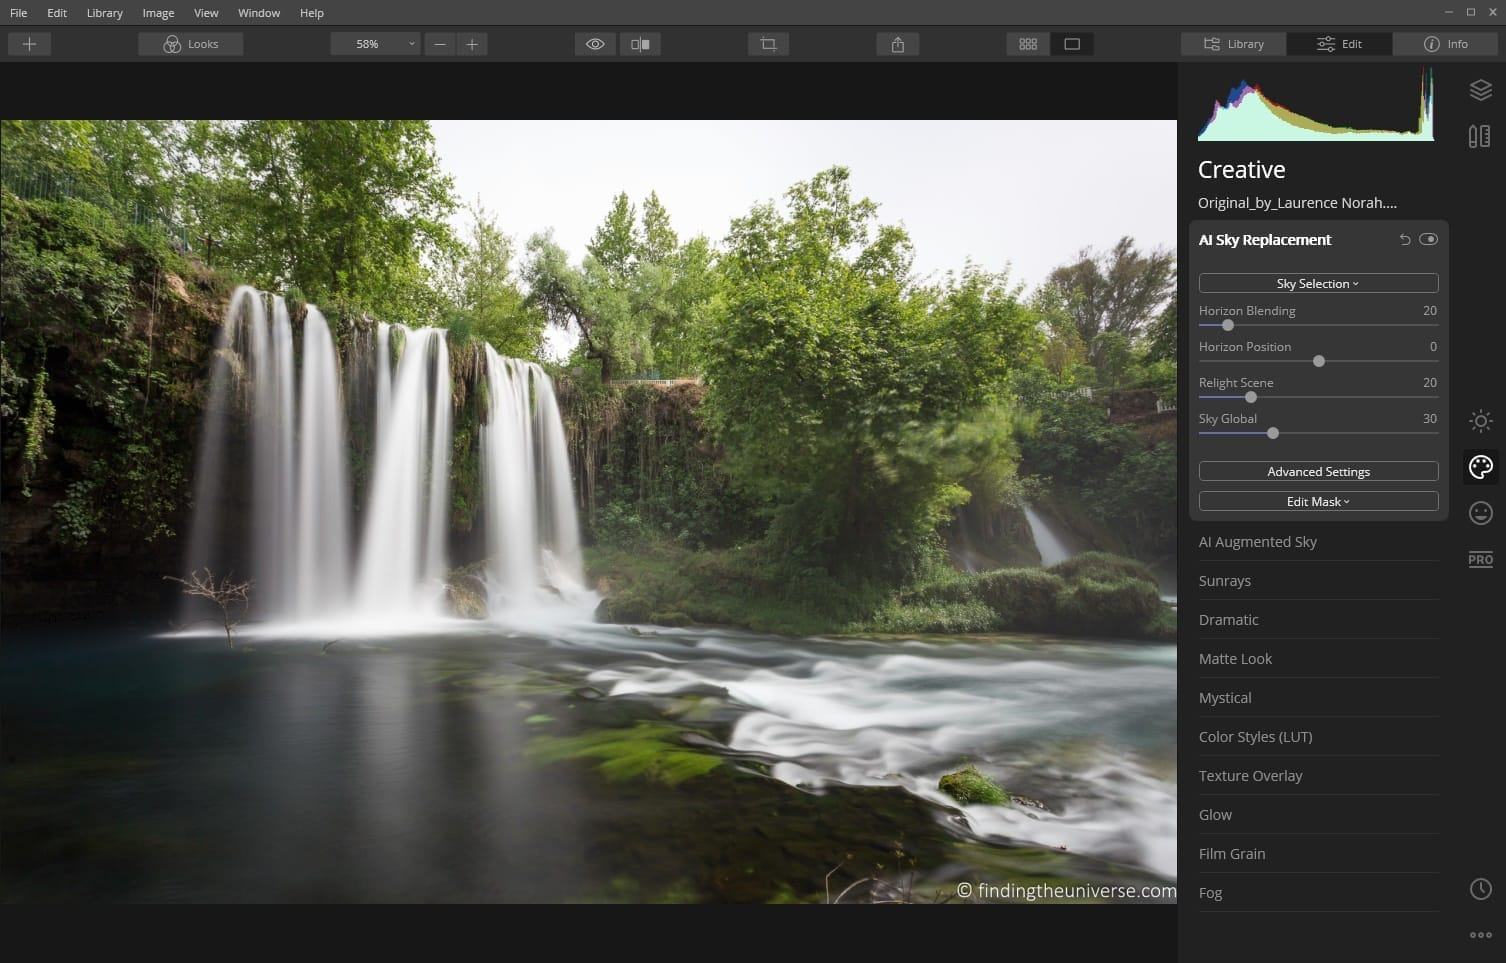Image resolution: width=1506 pixels, height=963 pixels.
Task: Open the Canvas tools icon
Action: click(x=1480, y=136)
